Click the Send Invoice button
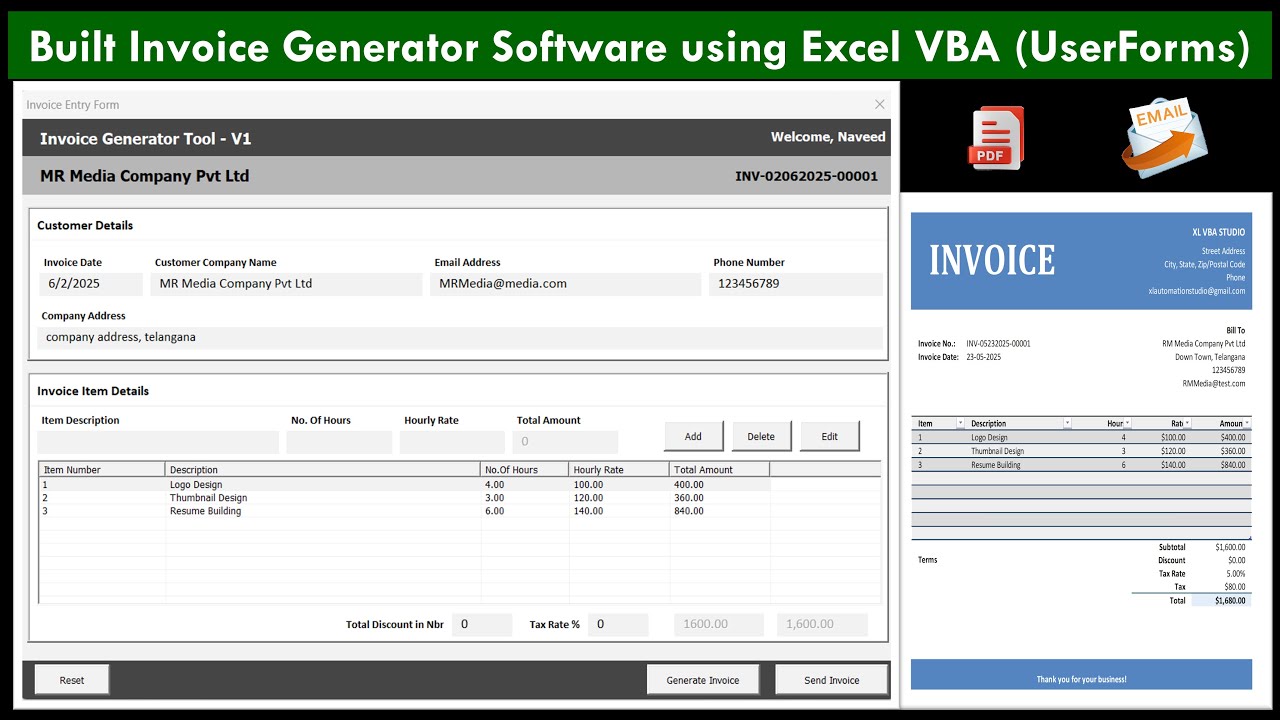 [x=831, y=680]
